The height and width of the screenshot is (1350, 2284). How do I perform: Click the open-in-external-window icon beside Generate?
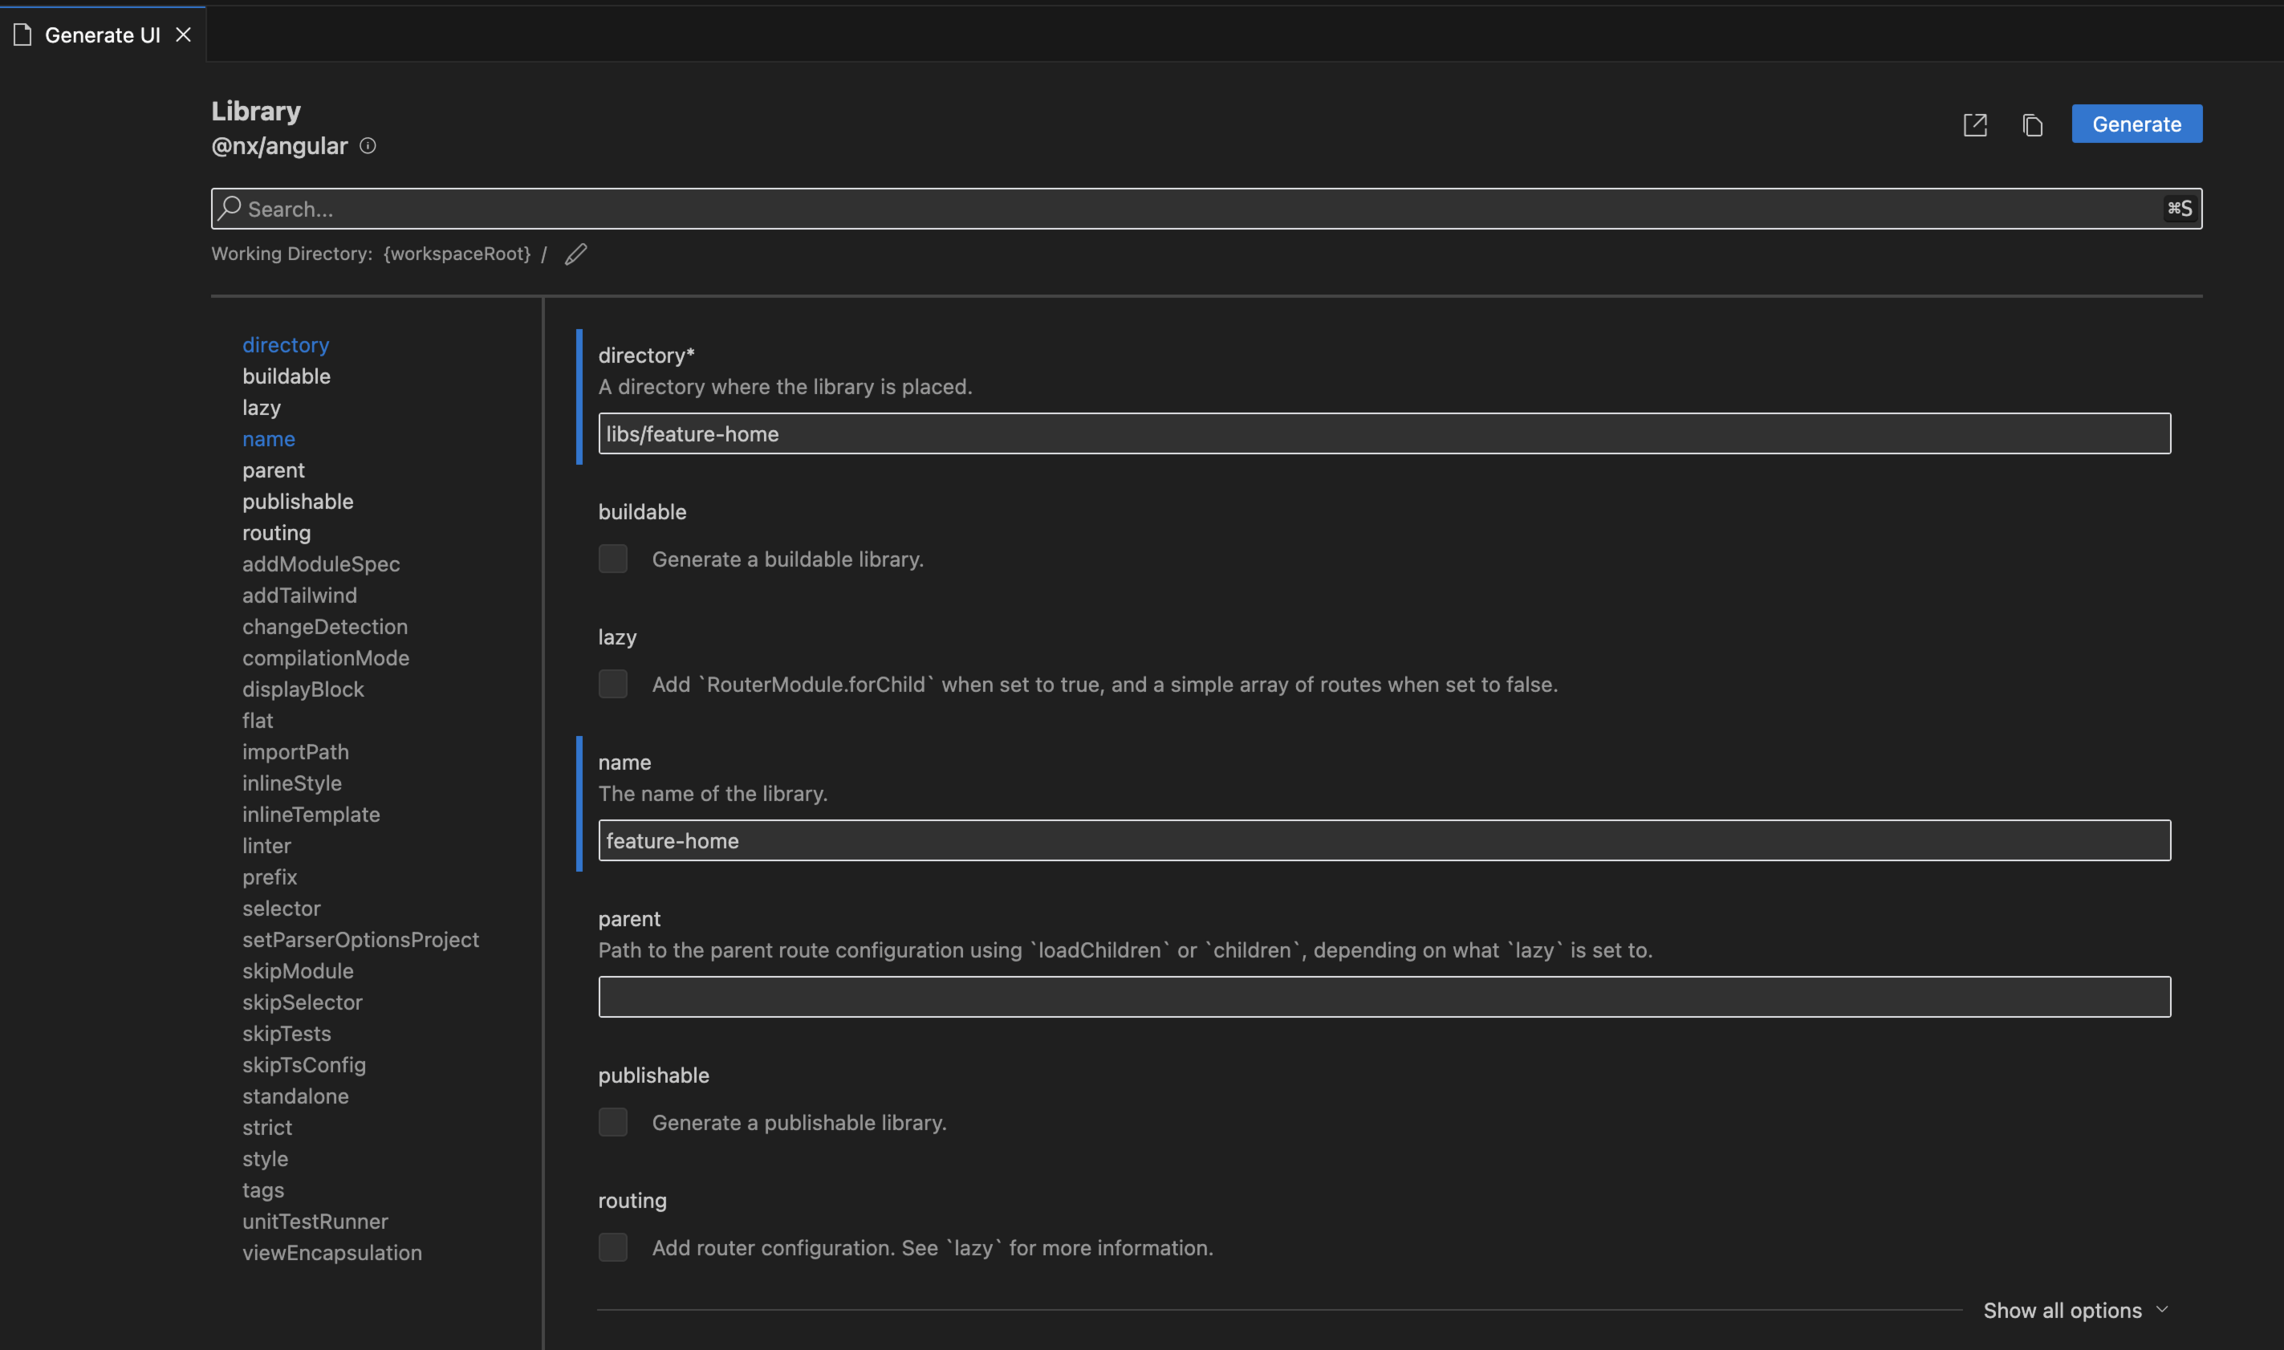point(1975,124)
